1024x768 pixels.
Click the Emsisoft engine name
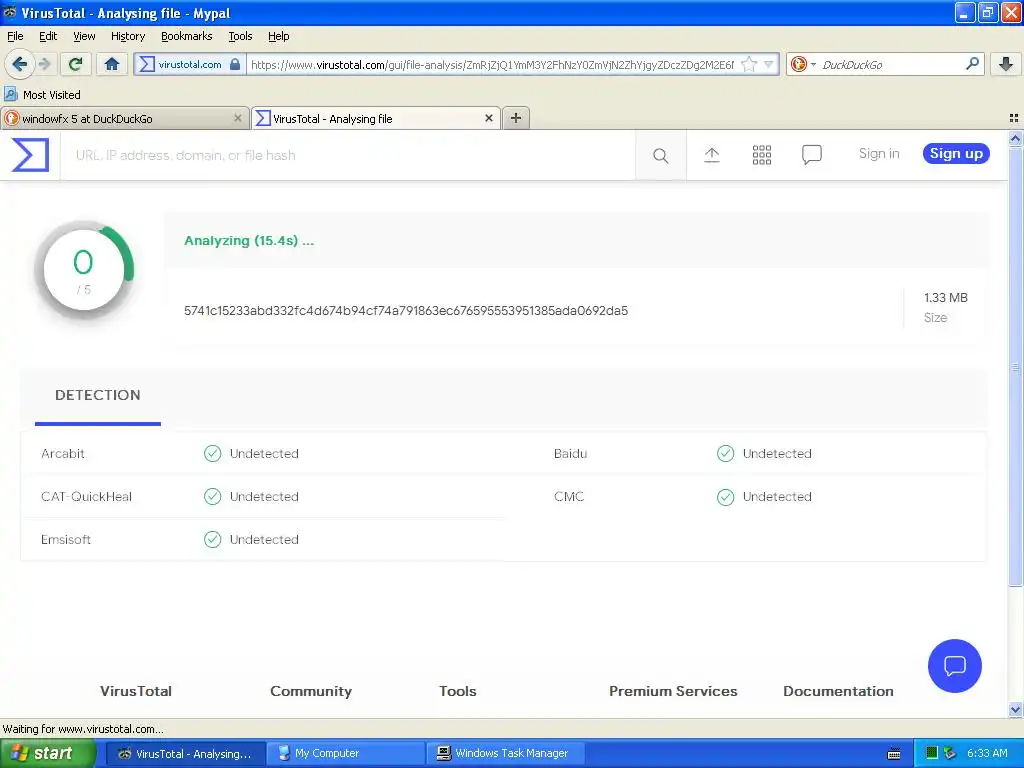click(65, 539)
